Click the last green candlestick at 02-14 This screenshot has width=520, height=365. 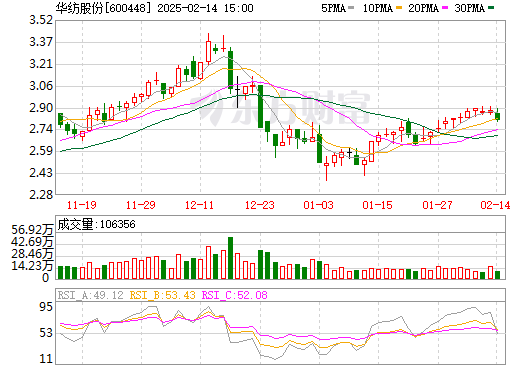click(497, 116)
